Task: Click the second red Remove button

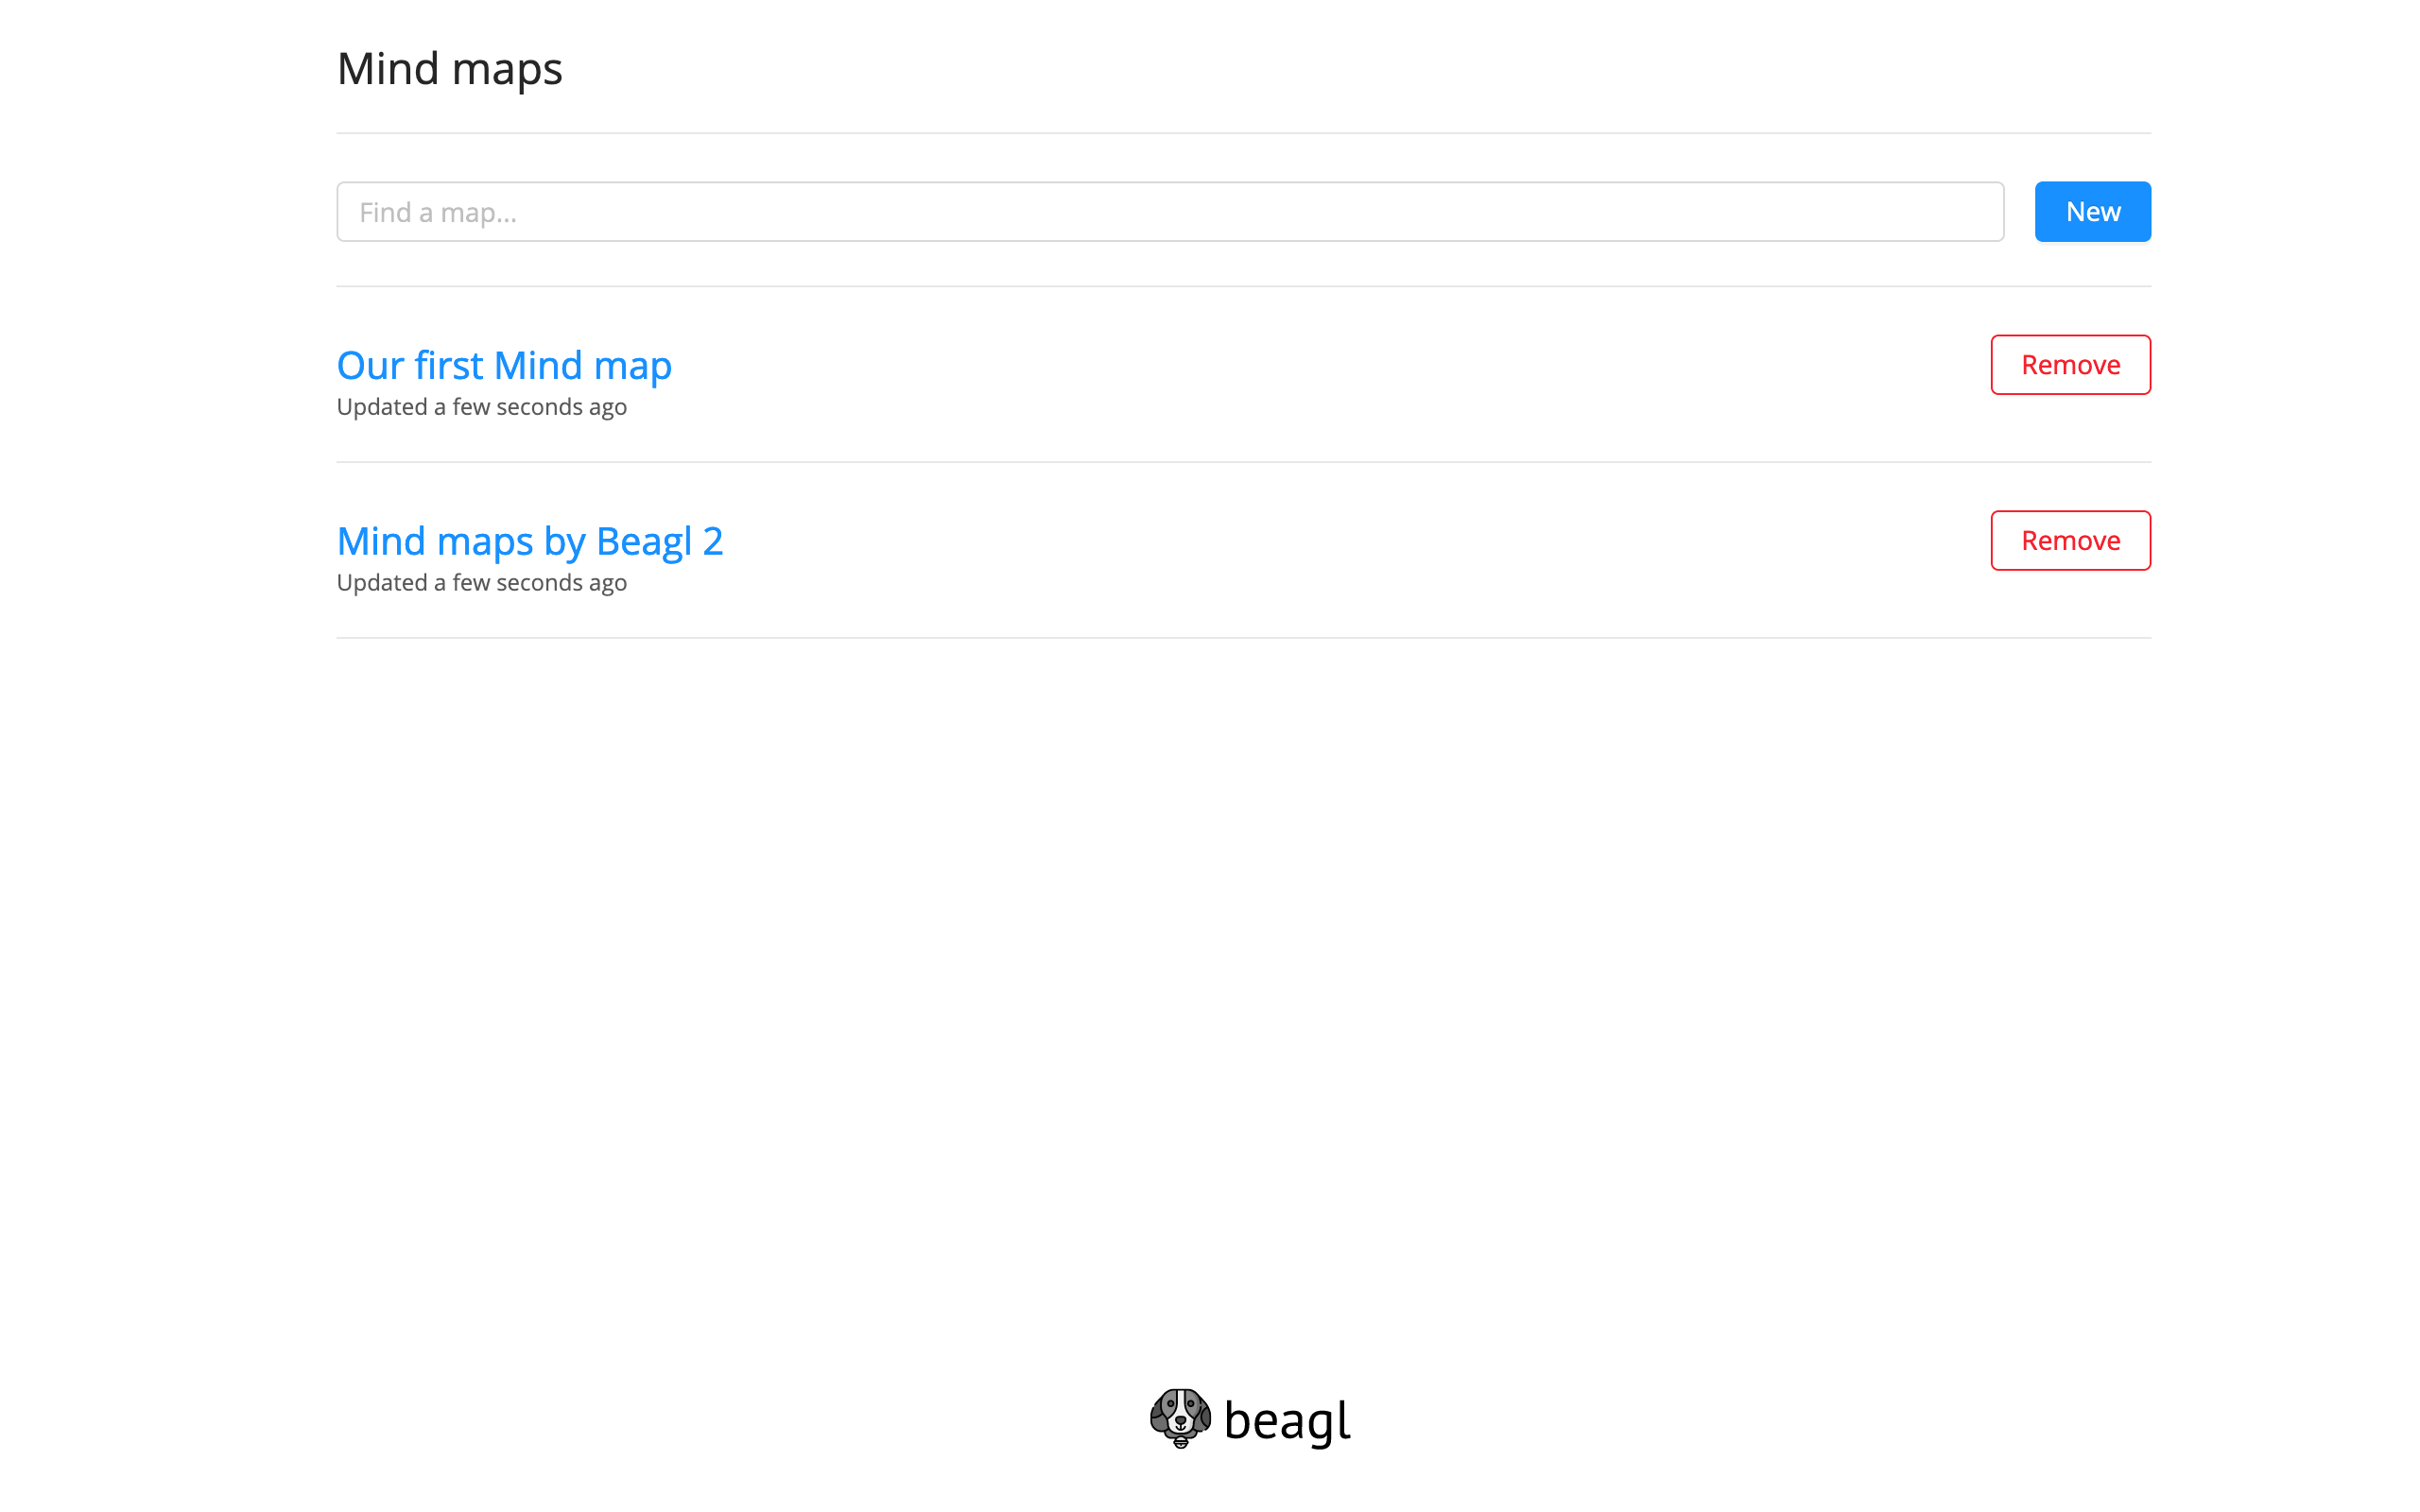Action: coord(2070,541)
